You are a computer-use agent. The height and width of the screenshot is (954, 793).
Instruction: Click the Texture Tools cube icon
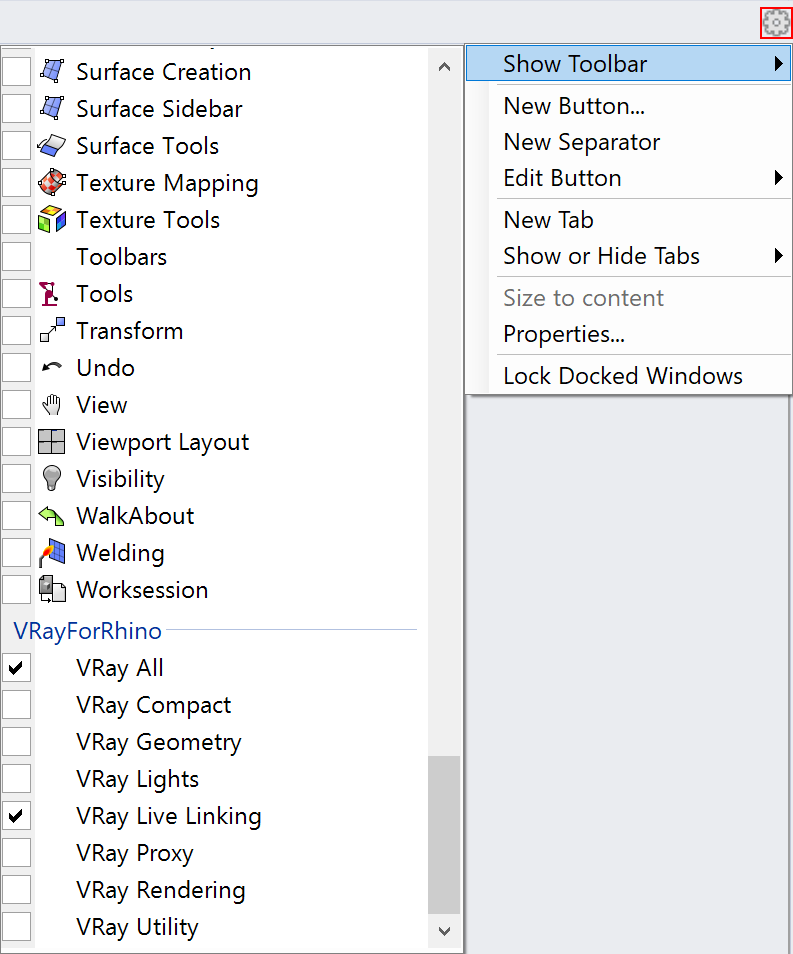coord(52,220)
